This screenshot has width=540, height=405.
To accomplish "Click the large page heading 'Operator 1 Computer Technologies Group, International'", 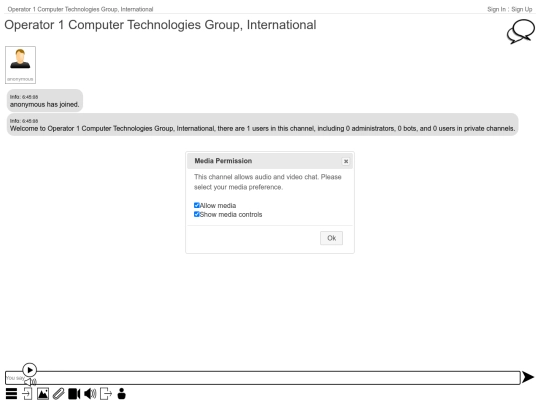I will 160,25.
